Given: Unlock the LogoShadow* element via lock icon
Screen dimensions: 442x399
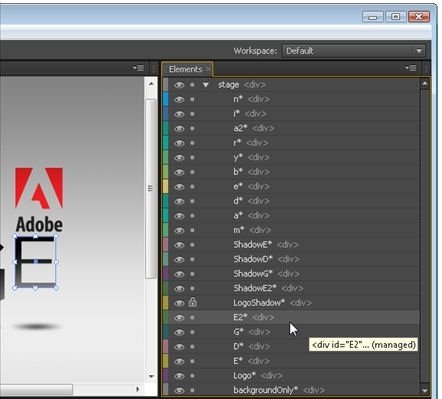Looking at the screenshot, I should tap(192, 303).
